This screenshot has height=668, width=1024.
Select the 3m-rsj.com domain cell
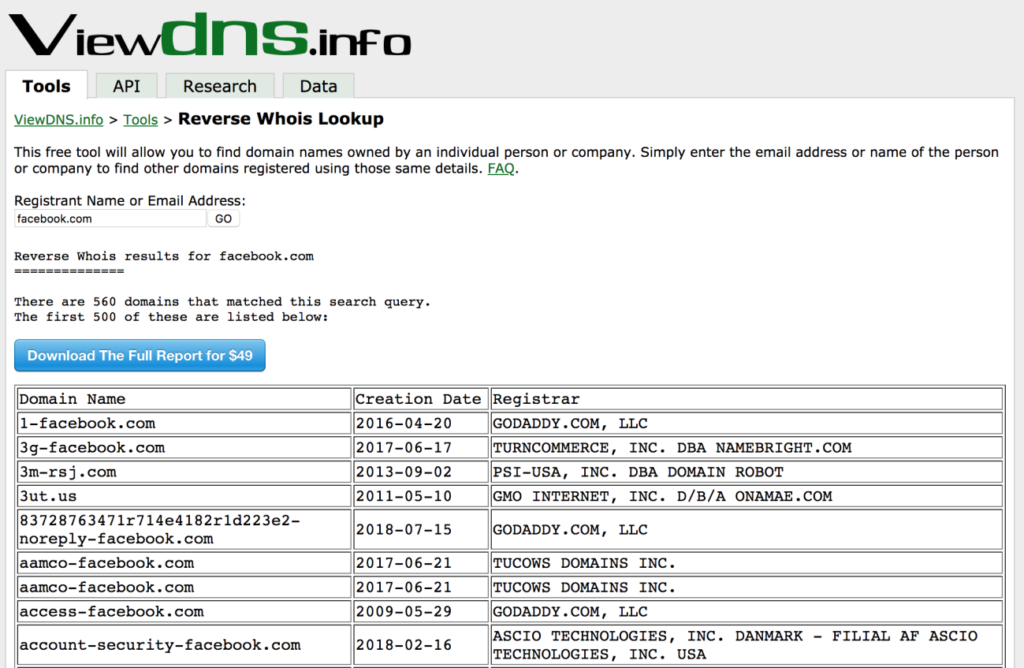pyautogui.click(x=184, y=471)
